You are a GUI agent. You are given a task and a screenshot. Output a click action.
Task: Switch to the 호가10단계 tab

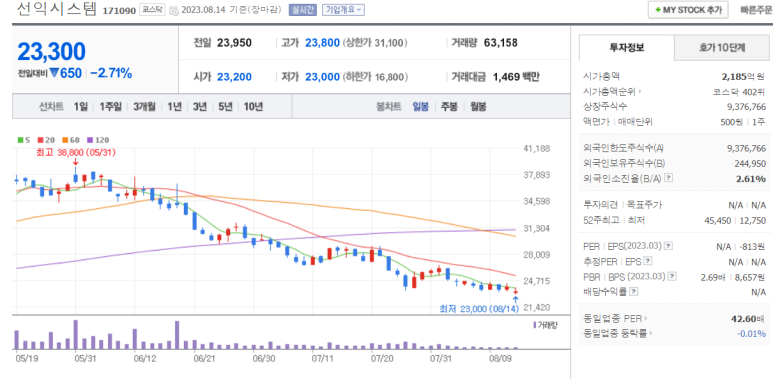pos(722,48)
